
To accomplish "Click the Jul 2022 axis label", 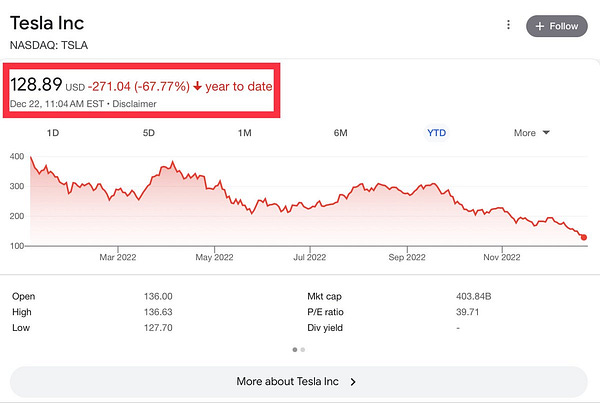I will [310, 257].
